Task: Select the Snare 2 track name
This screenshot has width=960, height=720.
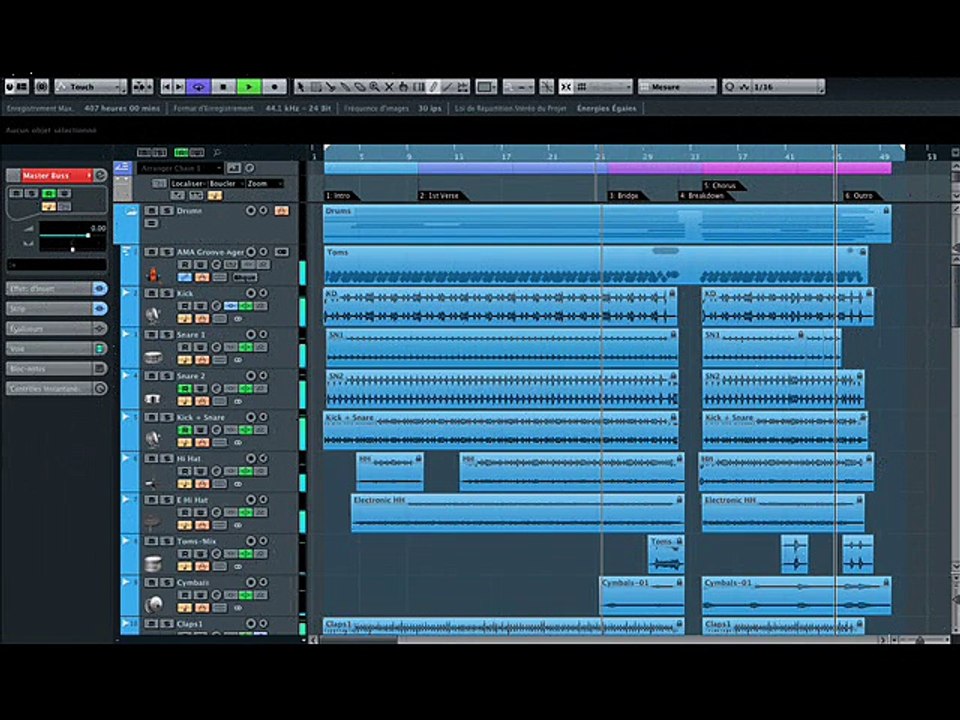Action: pyautogui.click(x=191, y=376)
